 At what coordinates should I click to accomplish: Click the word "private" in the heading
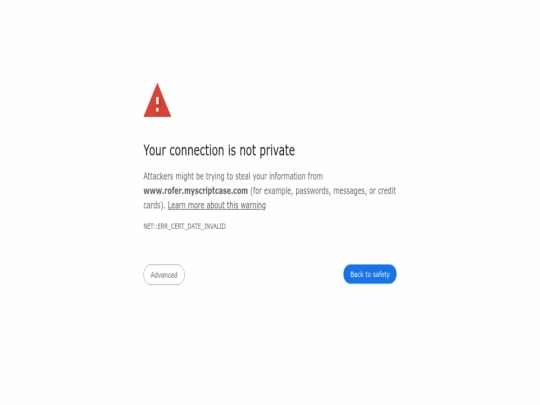(x=277, y=150)
